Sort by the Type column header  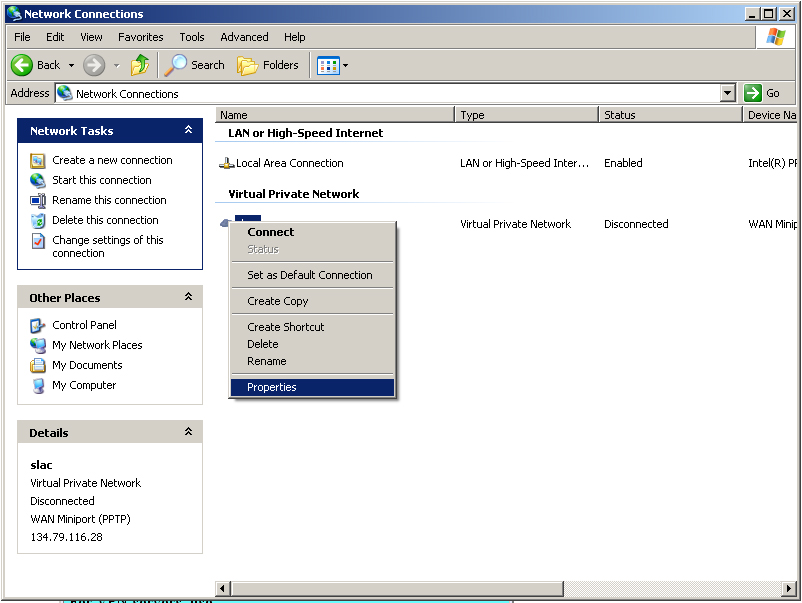[527, 115]
